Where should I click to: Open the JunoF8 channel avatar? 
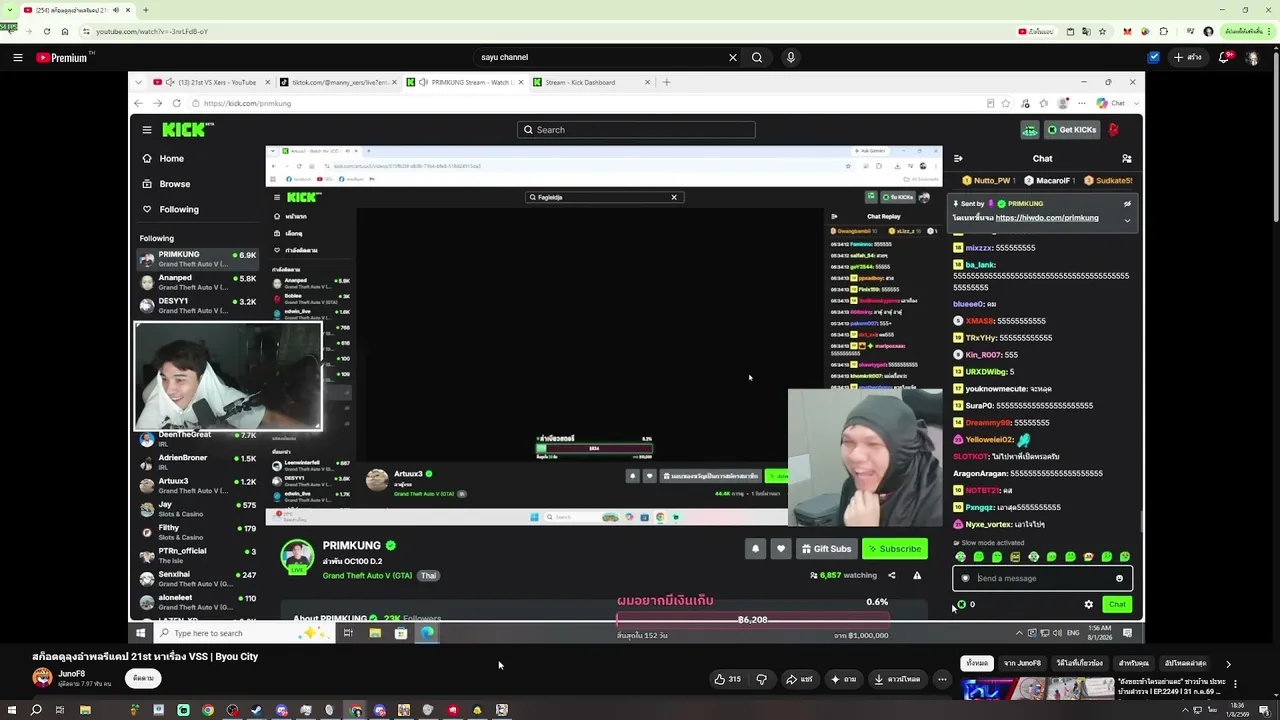[x=42, y=678]
